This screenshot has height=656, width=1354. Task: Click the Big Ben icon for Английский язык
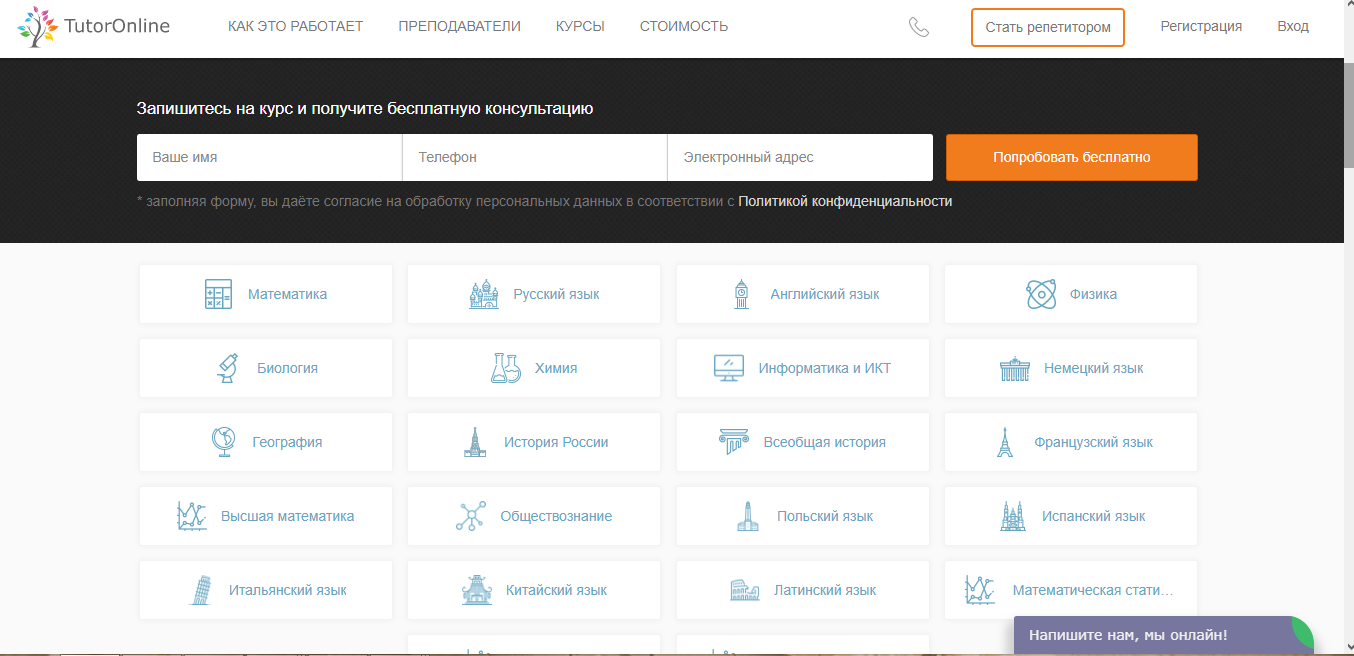click(x=741, y=294)
